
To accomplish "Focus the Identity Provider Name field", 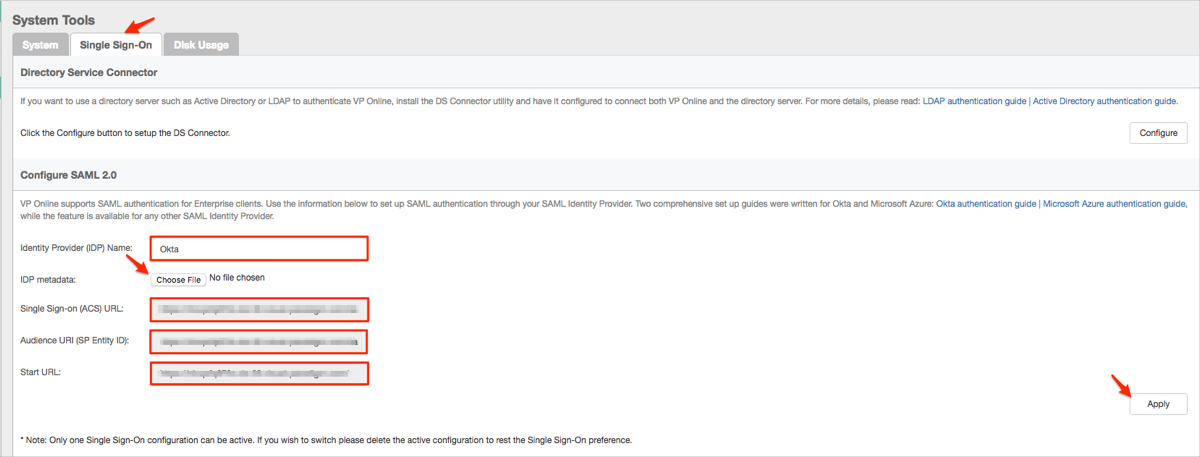I will tap(259, 248).
